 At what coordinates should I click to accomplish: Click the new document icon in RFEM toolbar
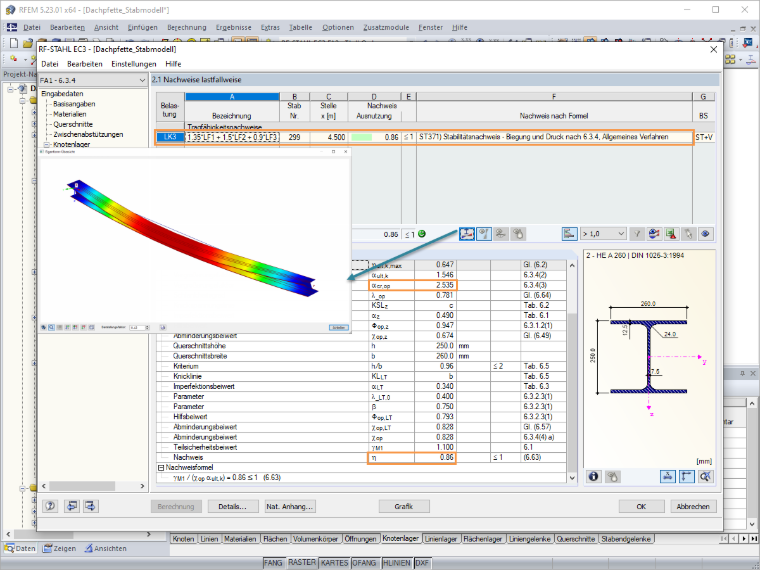pos(14,43)
